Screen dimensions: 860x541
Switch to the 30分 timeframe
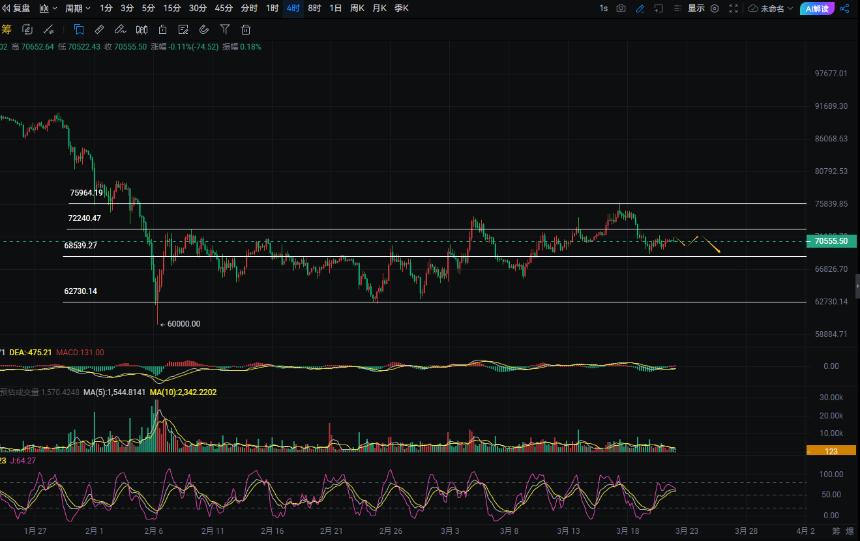[x=197, y=8]
